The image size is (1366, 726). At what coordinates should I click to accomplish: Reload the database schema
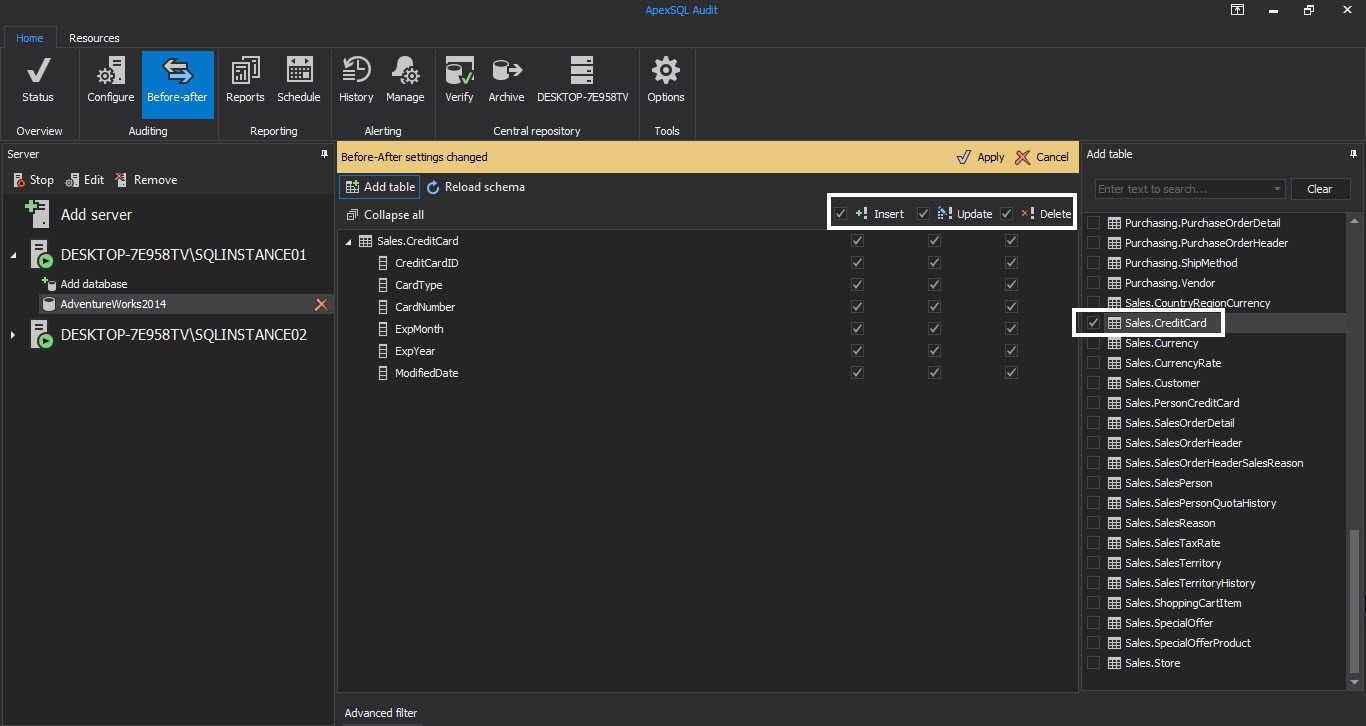pos(475,187)
